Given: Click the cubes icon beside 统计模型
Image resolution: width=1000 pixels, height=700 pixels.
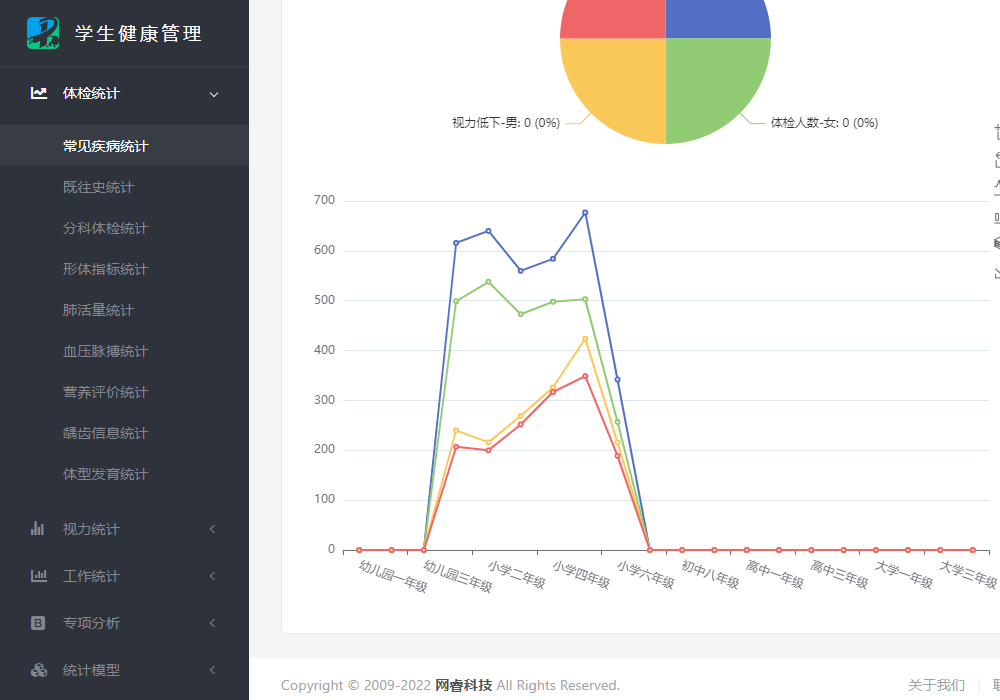Looking at the screenshot, I should tap(39, 670).
